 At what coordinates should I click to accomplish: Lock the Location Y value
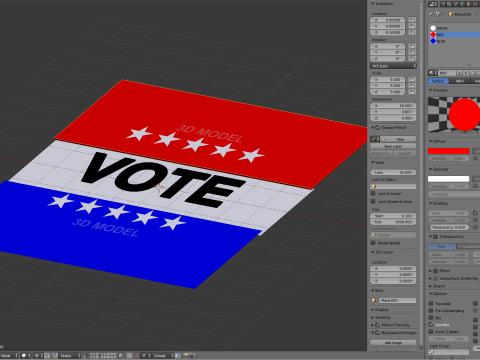(412, 26)
